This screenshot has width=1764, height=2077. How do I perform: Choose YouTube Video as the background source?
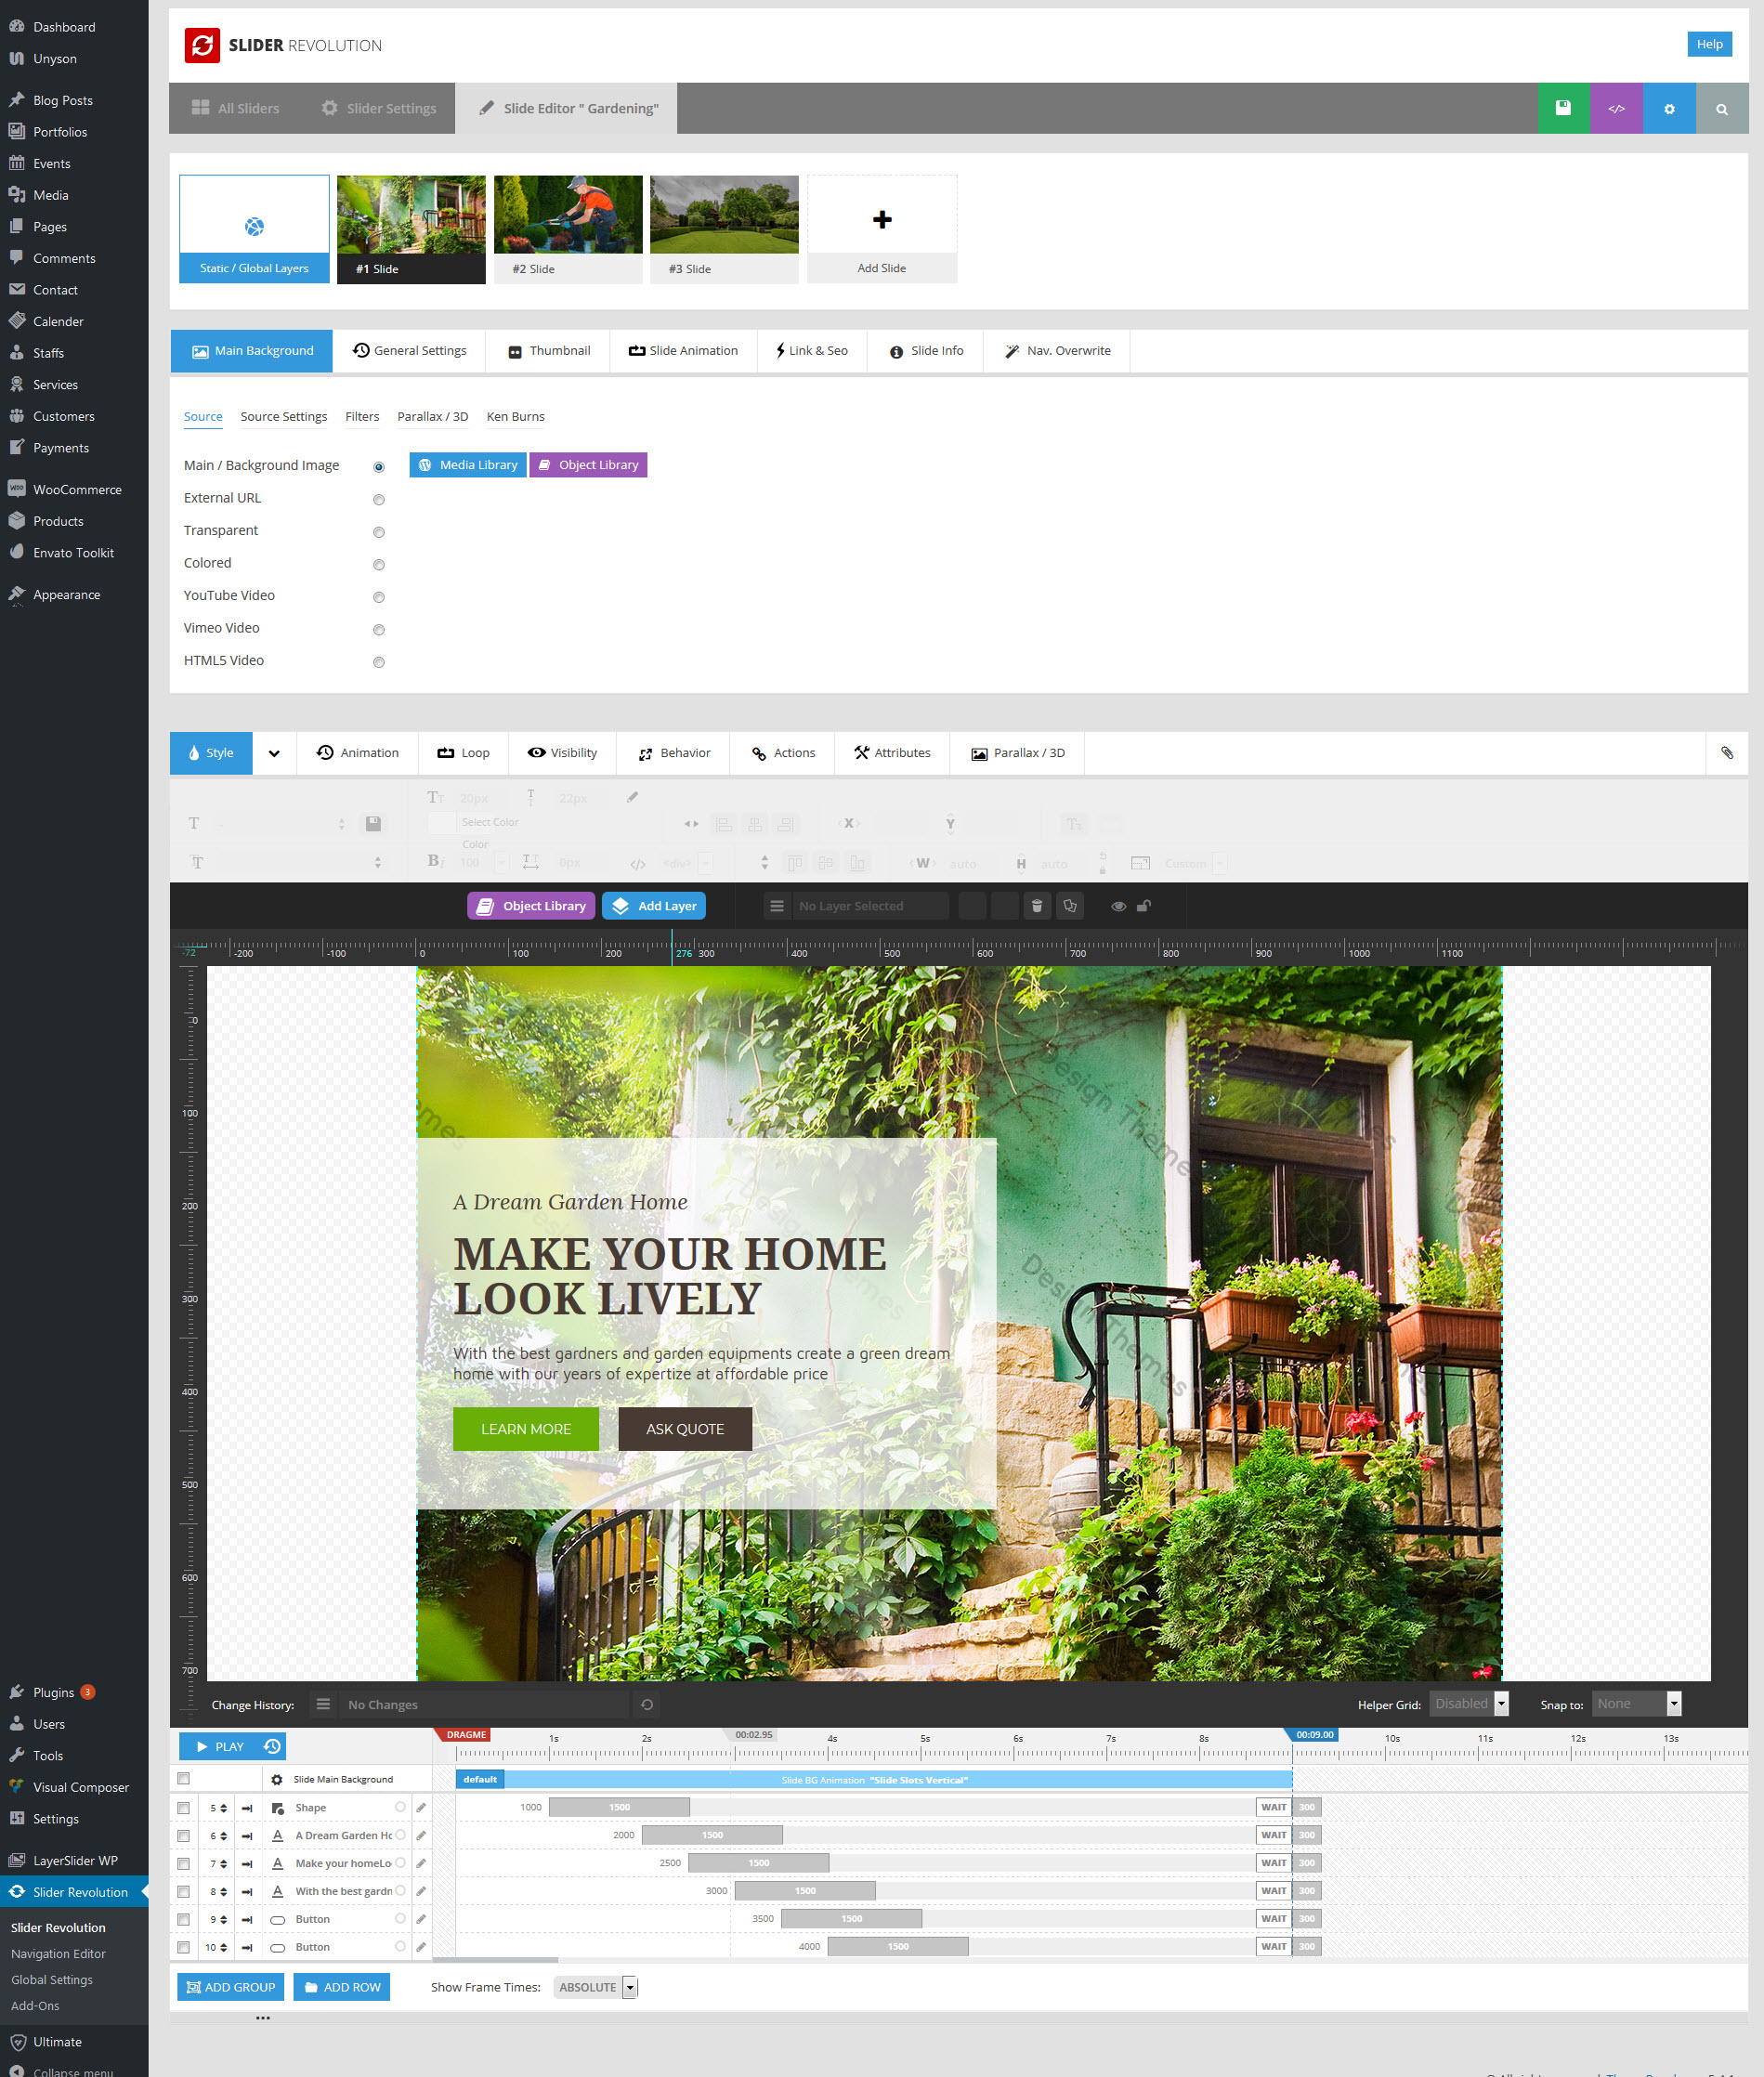pos(378,597)
